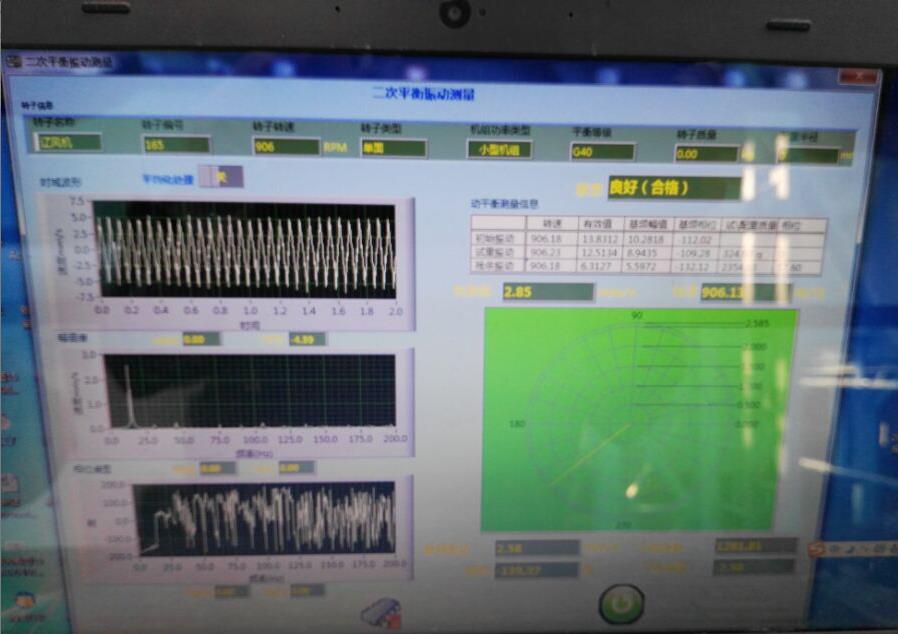Click the rotor speed field showing 906

[x=285, y=147]
